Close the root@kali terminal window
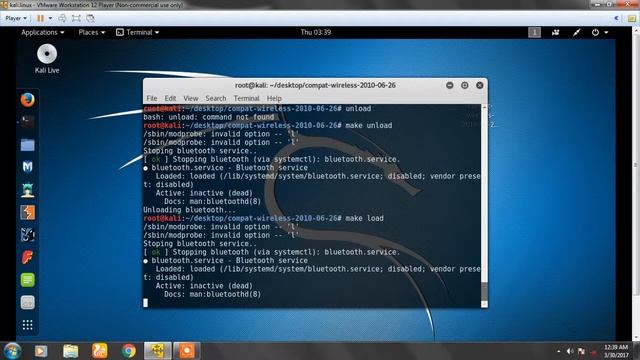Viewport: 640px width, 360px height. [x=480, y=85]
